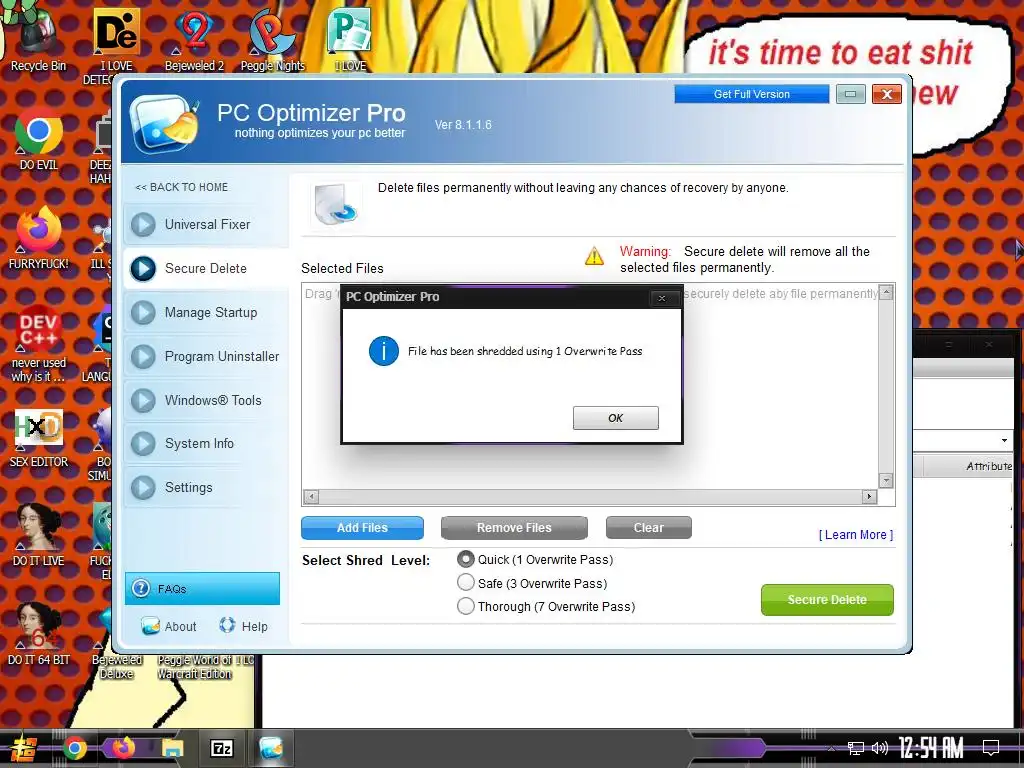Viewport: 1024px width, 768px height.
Task: Open the dropdown arrow in background window
Action: (x=1004, y=441)
